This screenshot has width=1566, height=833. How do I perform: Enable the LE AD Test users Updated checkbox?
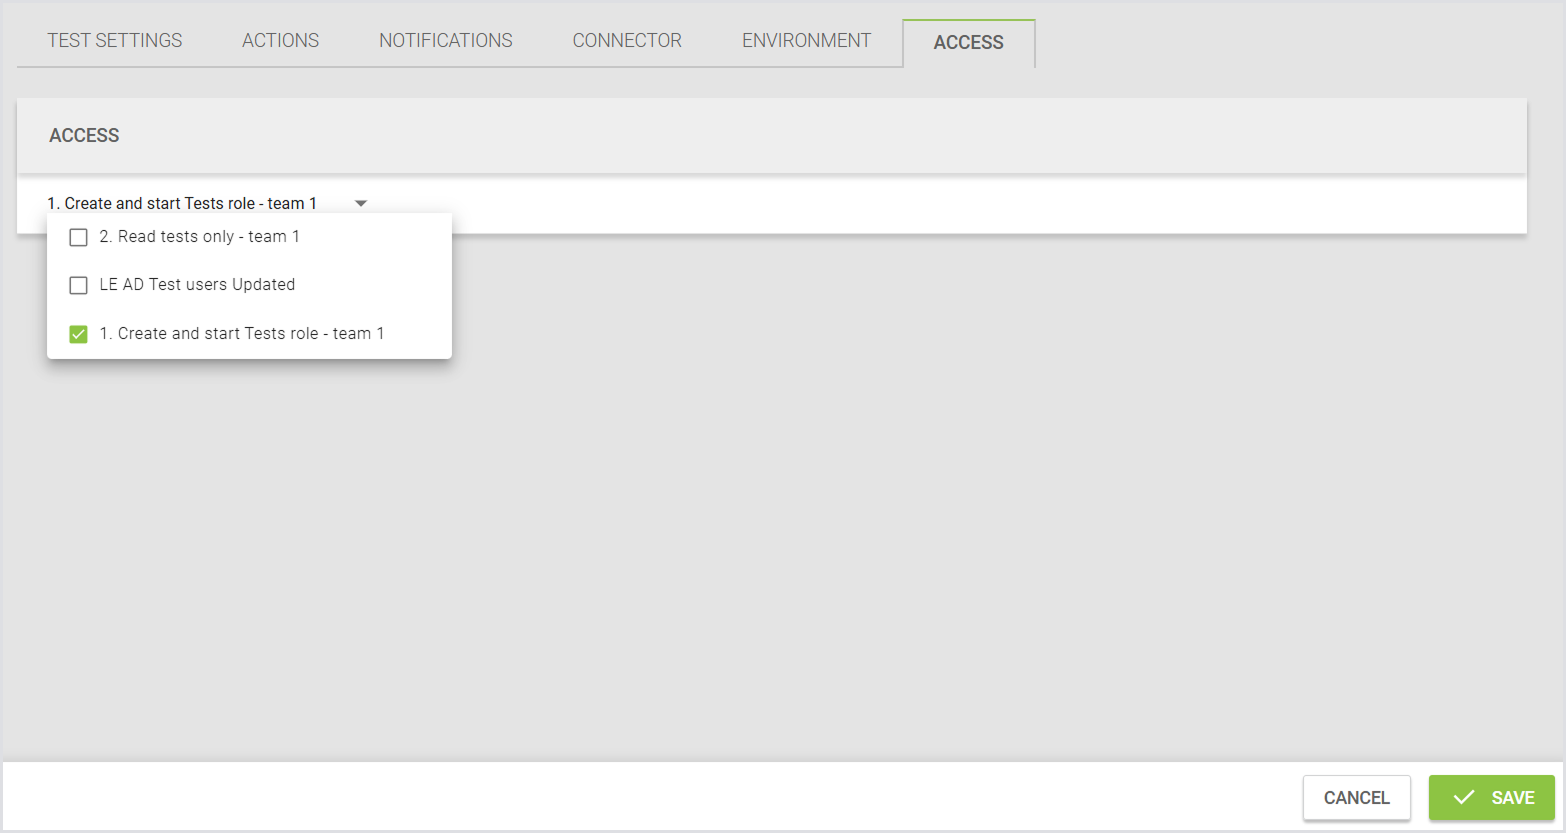(x=78, y=285)
